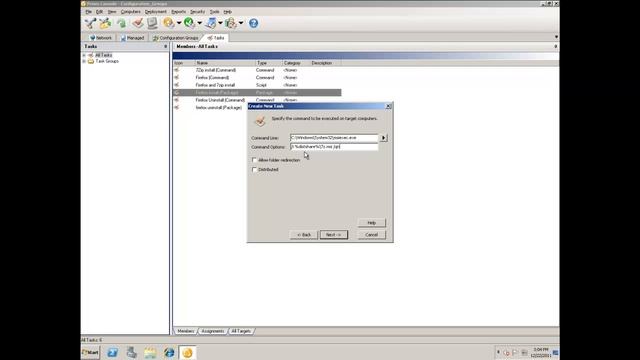Click the Next > button

pos(333,235)
